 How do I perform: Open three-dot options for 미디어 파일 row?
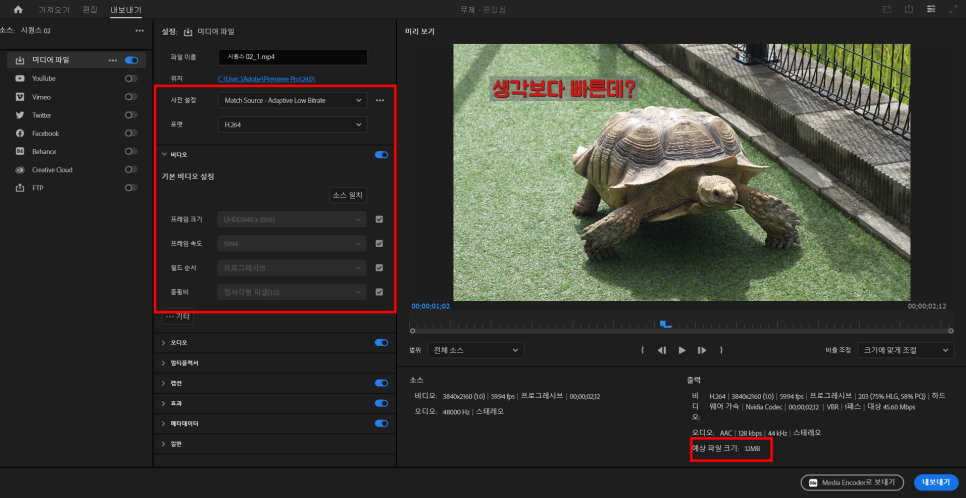(x=113, y=60)
